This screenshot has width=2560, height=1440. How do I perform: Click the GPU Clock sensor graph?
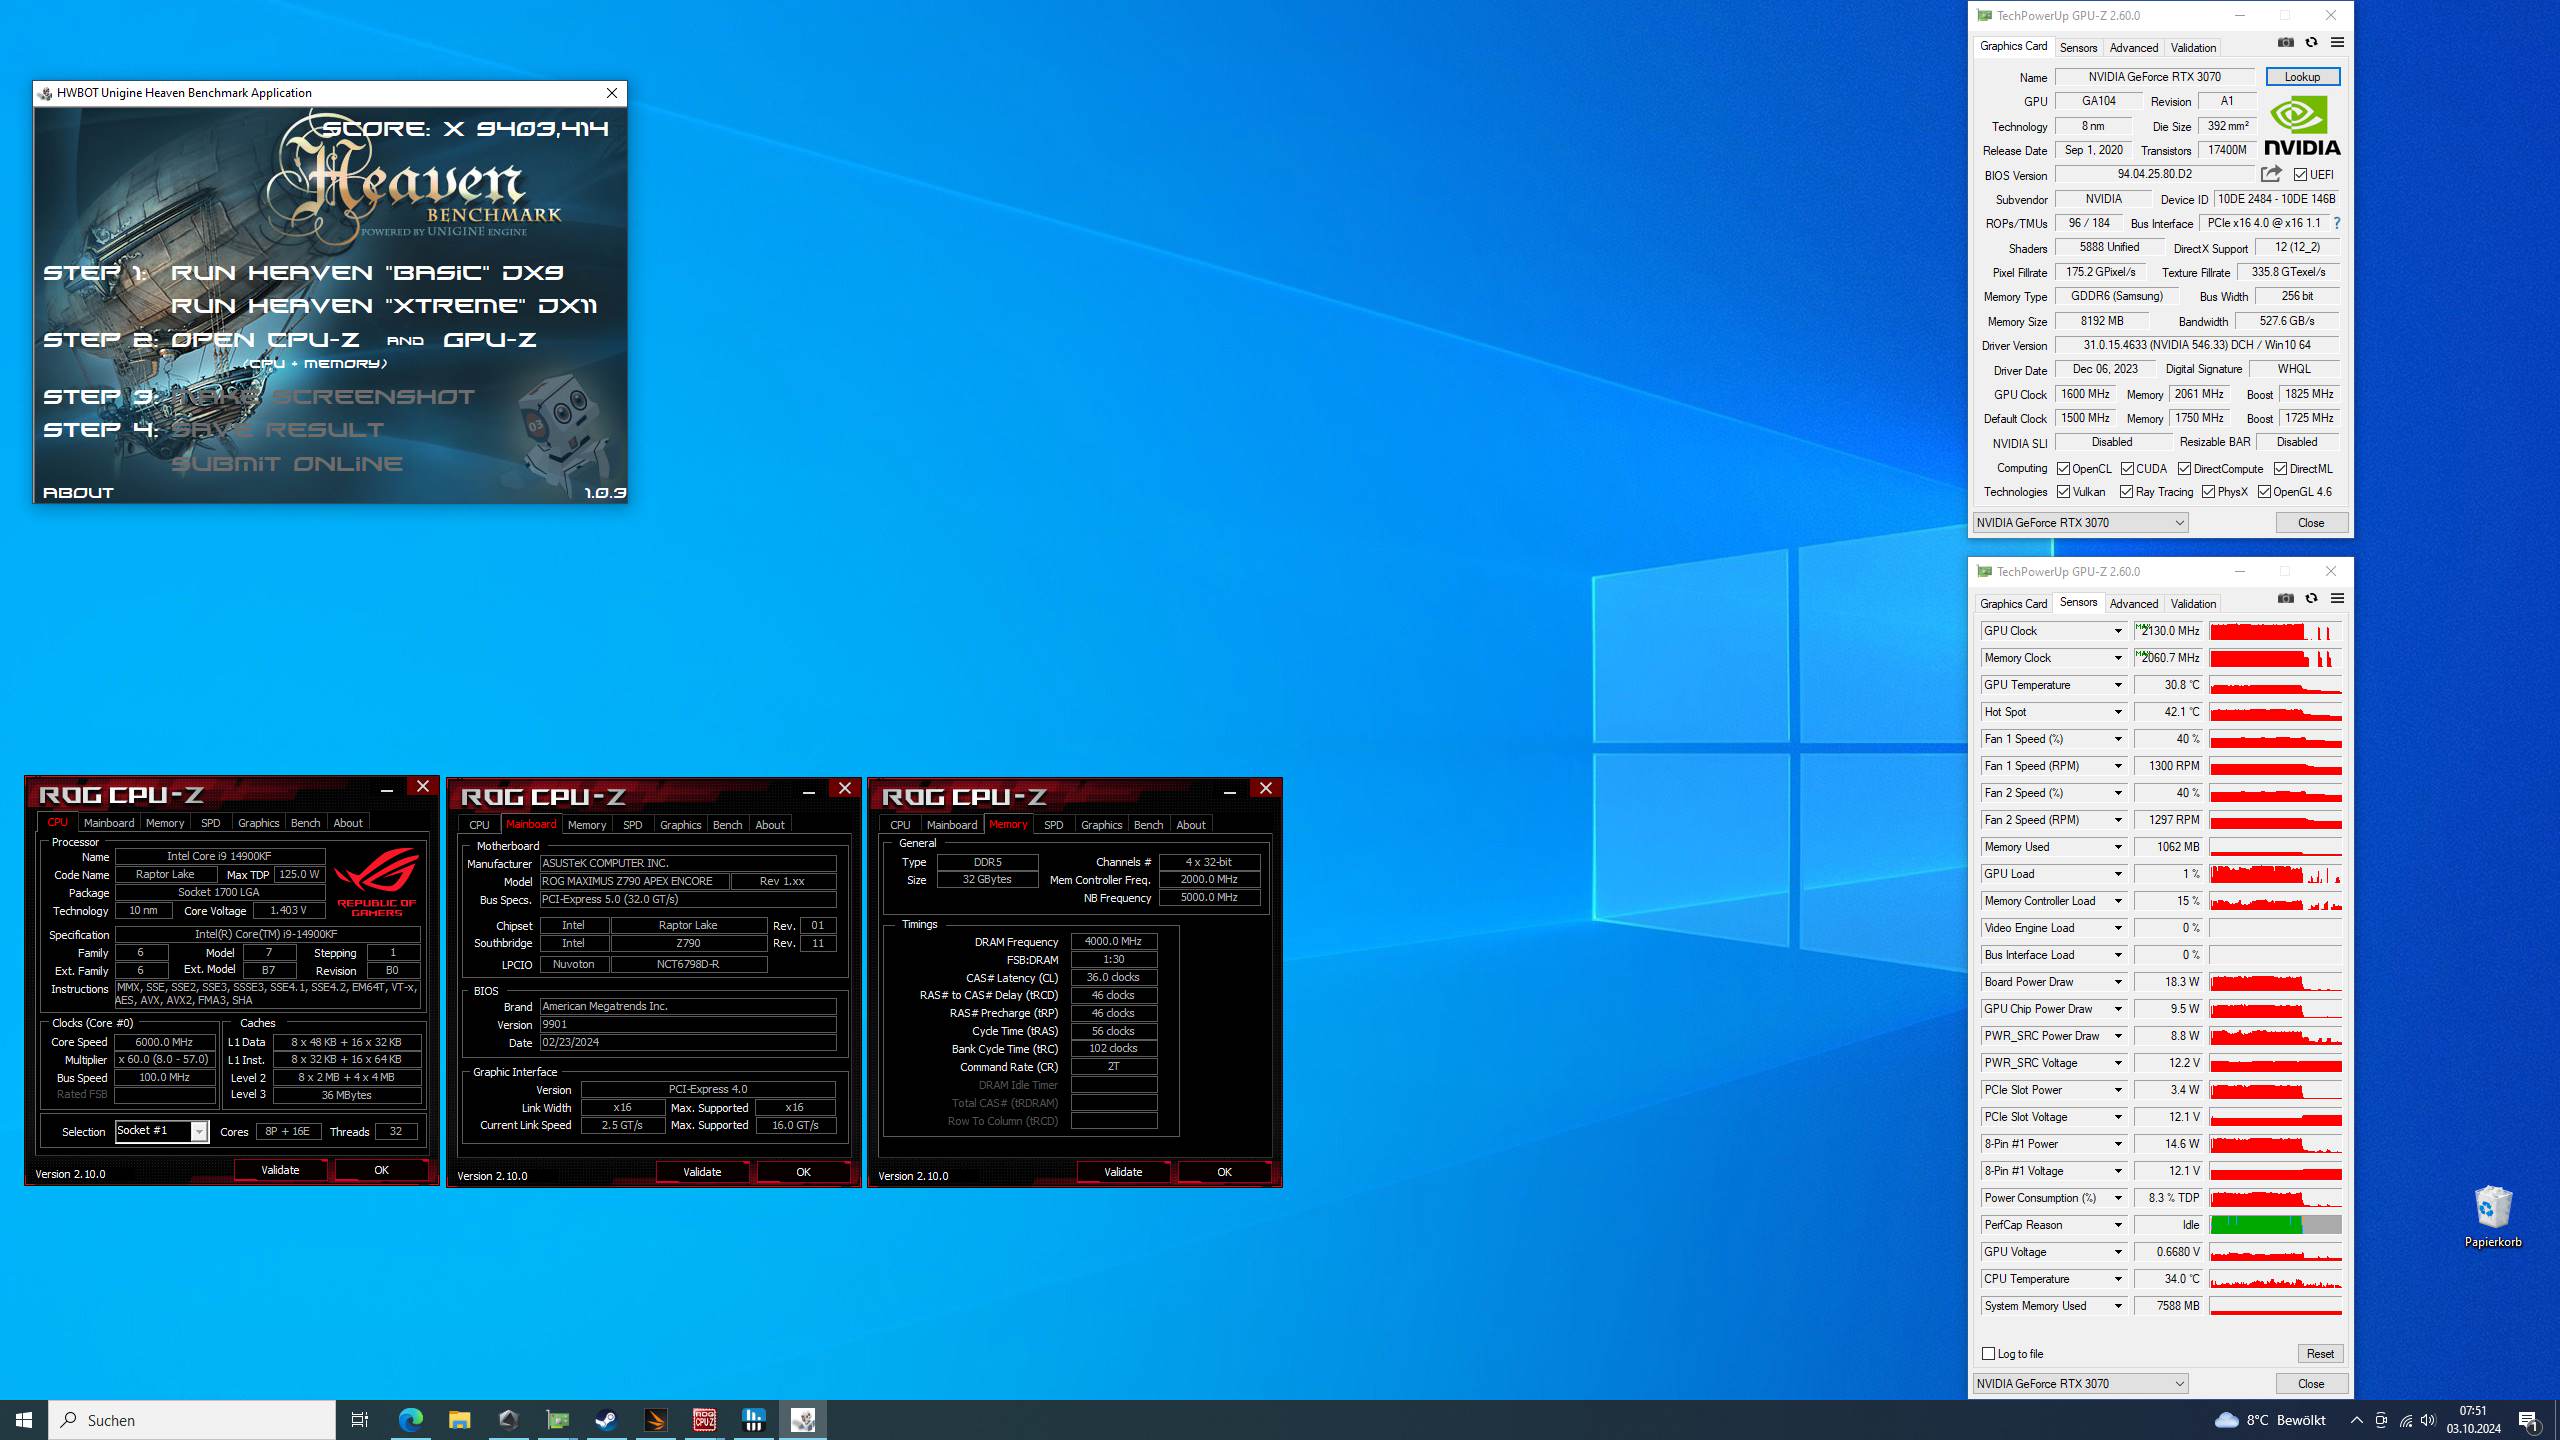pyautogui.click(x=2275, y=631)
